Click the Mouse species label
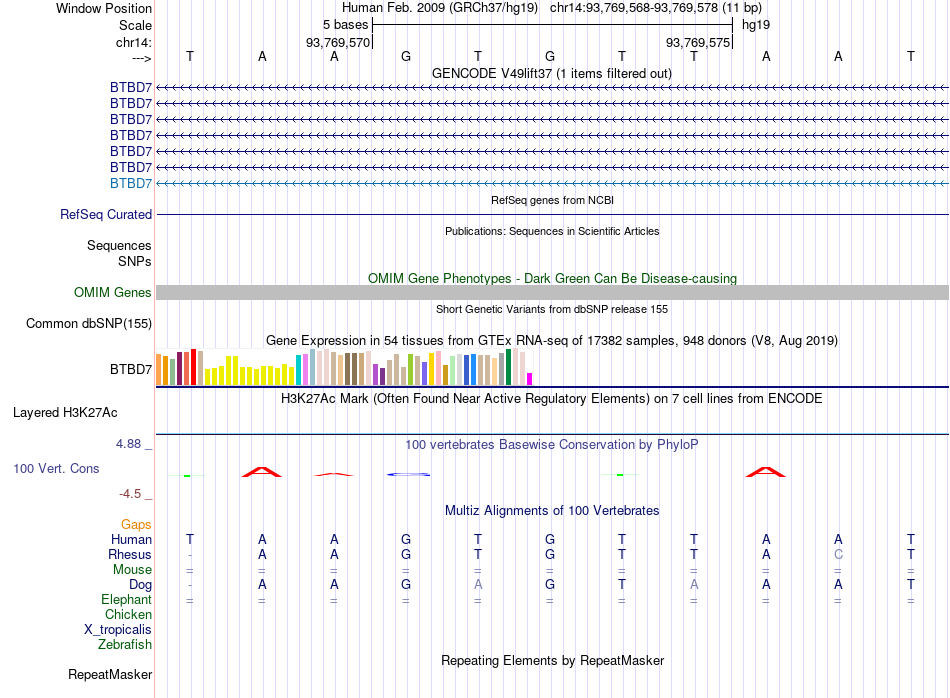 click(132, 570)
